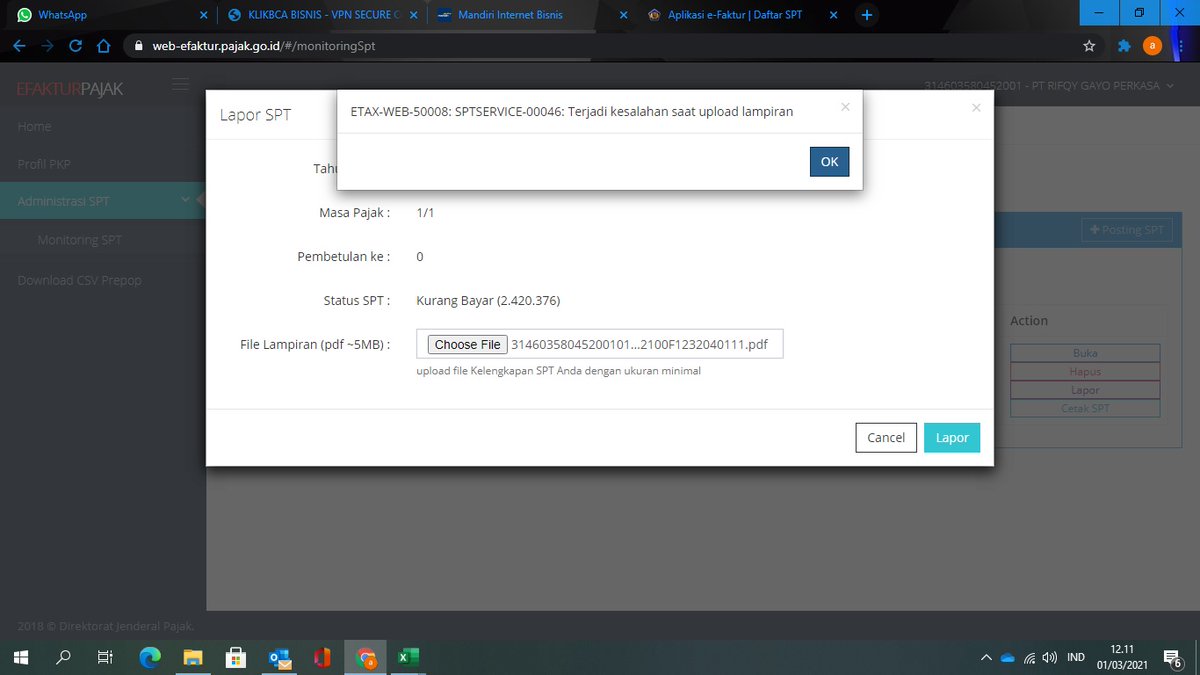The height and width of the screenshot is (675, 1200).
Task: Click the Hapus action button
Action: 1085,371
